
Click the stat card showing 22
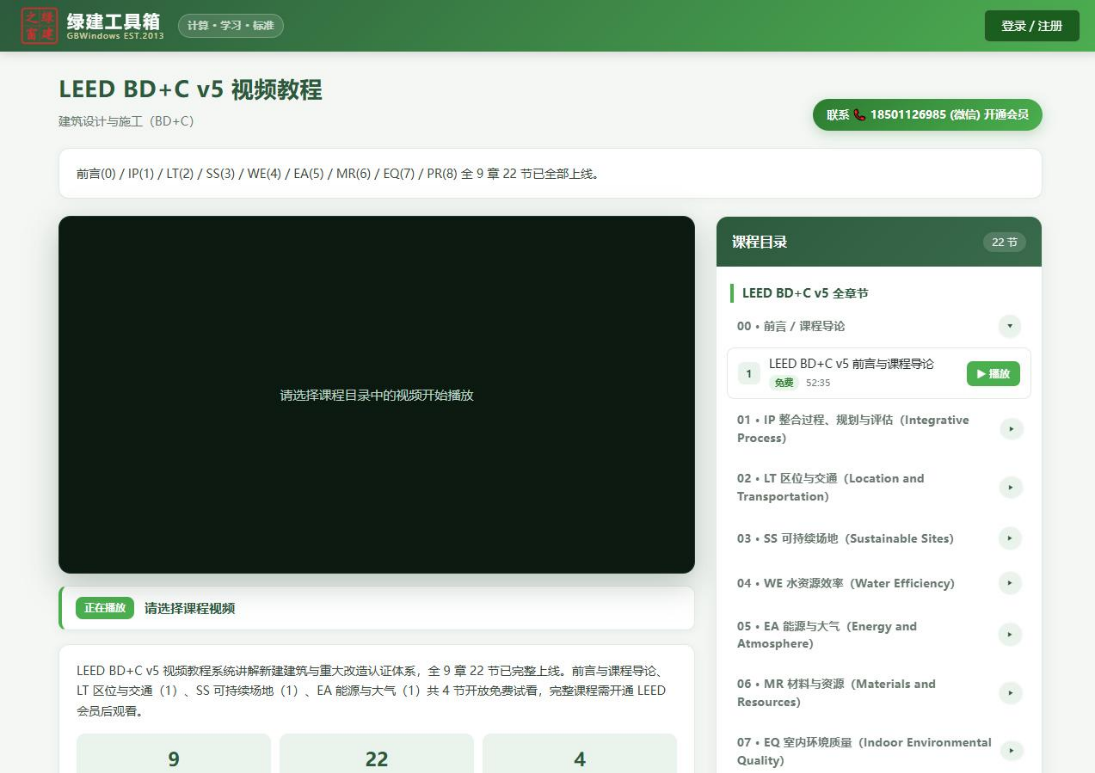(x=376, y=753)
